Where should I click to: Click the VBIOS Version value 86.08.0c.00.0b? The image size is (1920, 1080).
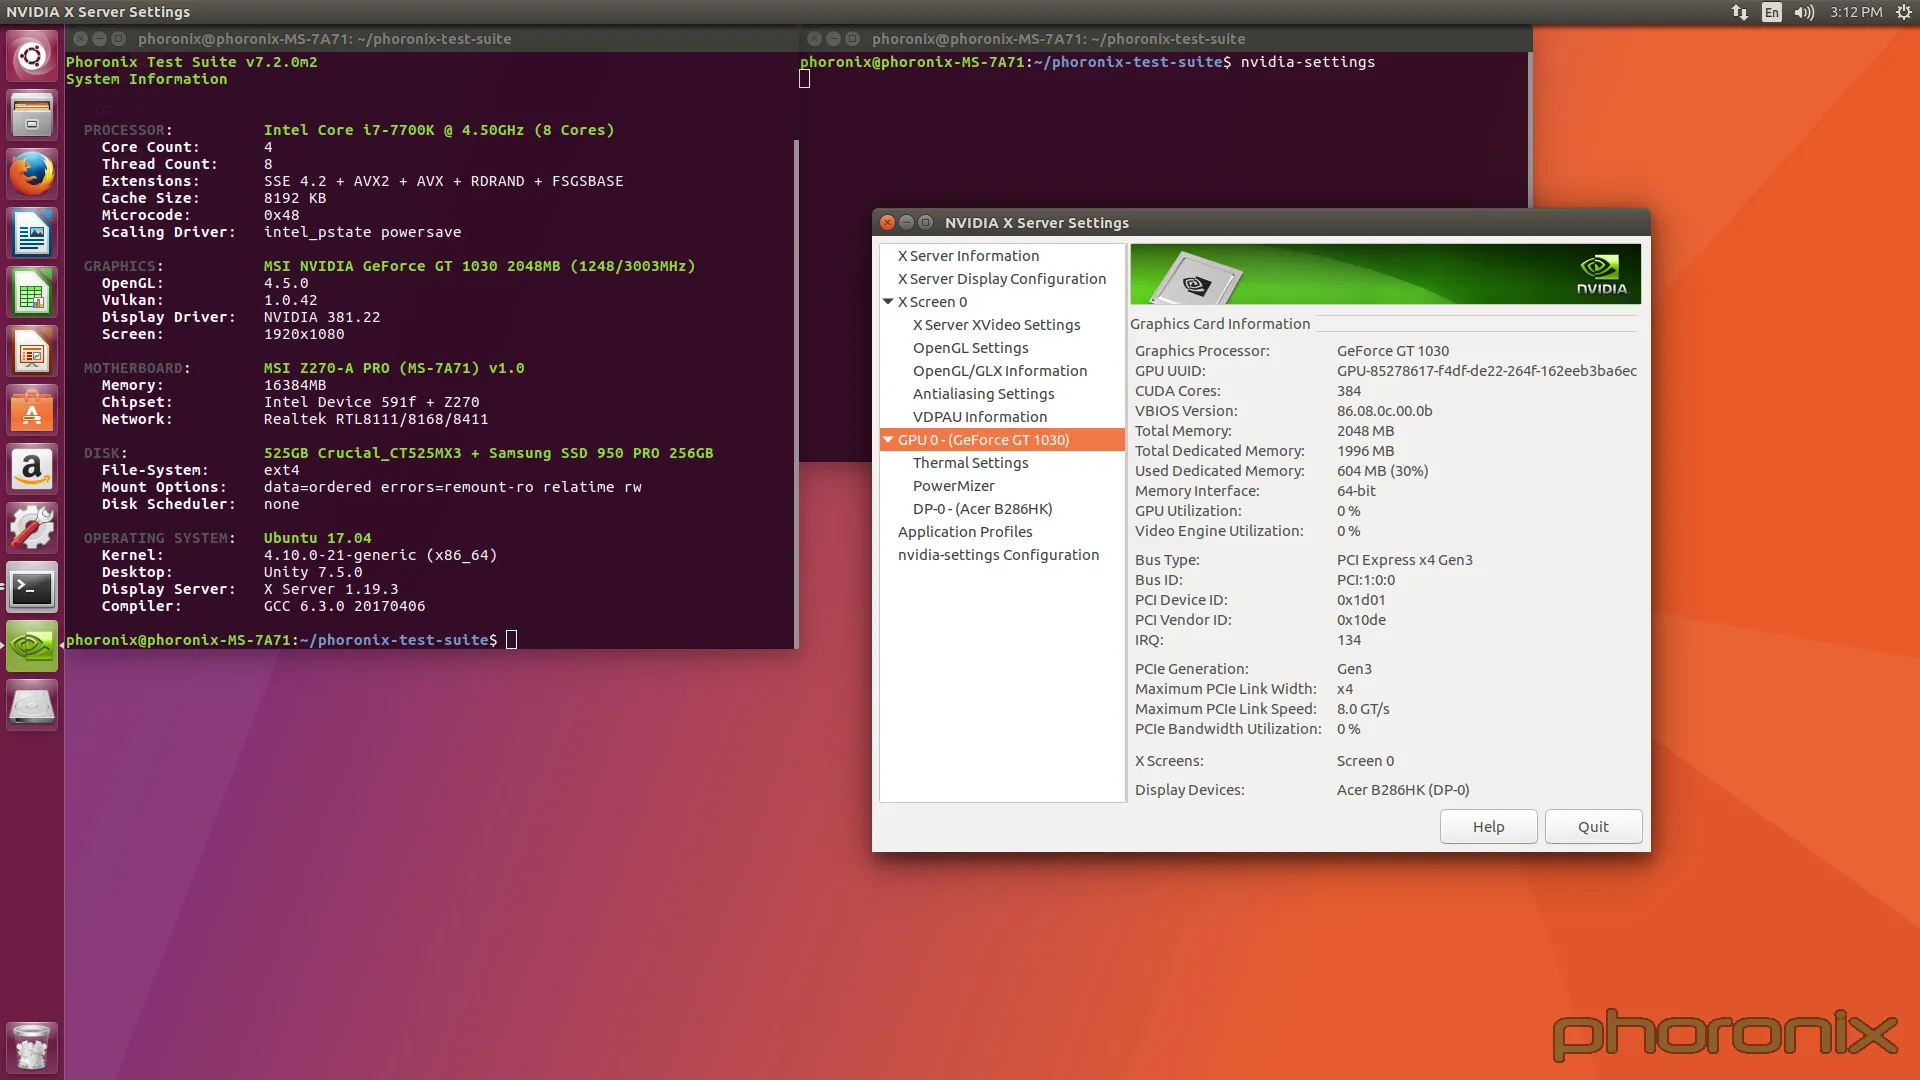(1384, 411)
